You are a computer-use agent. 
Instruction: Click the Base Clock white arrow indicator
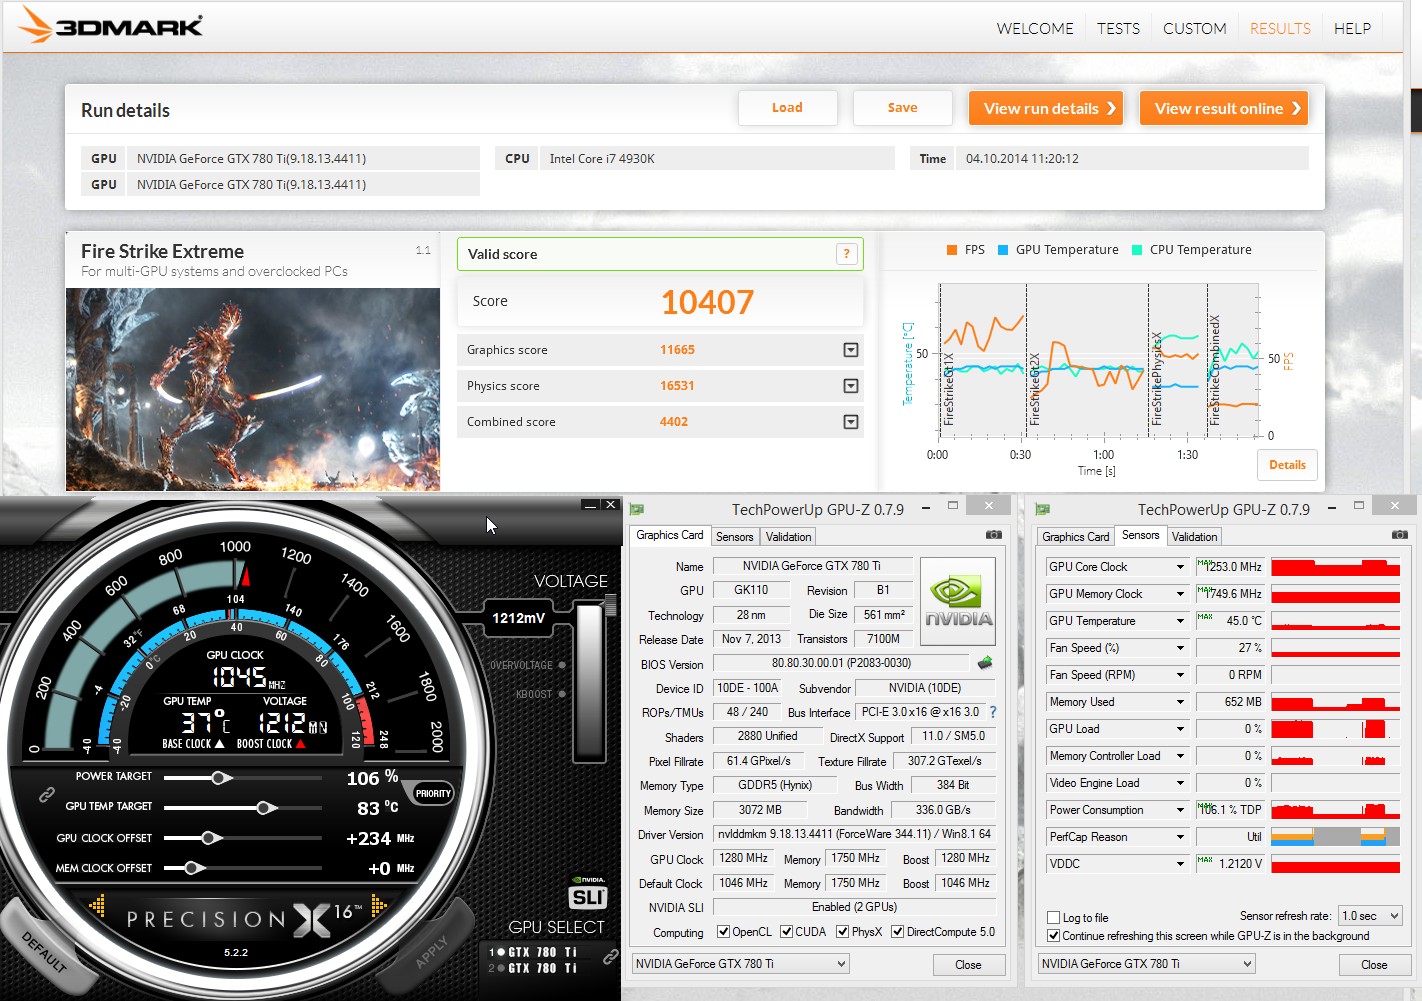click(x=220, y=744)
